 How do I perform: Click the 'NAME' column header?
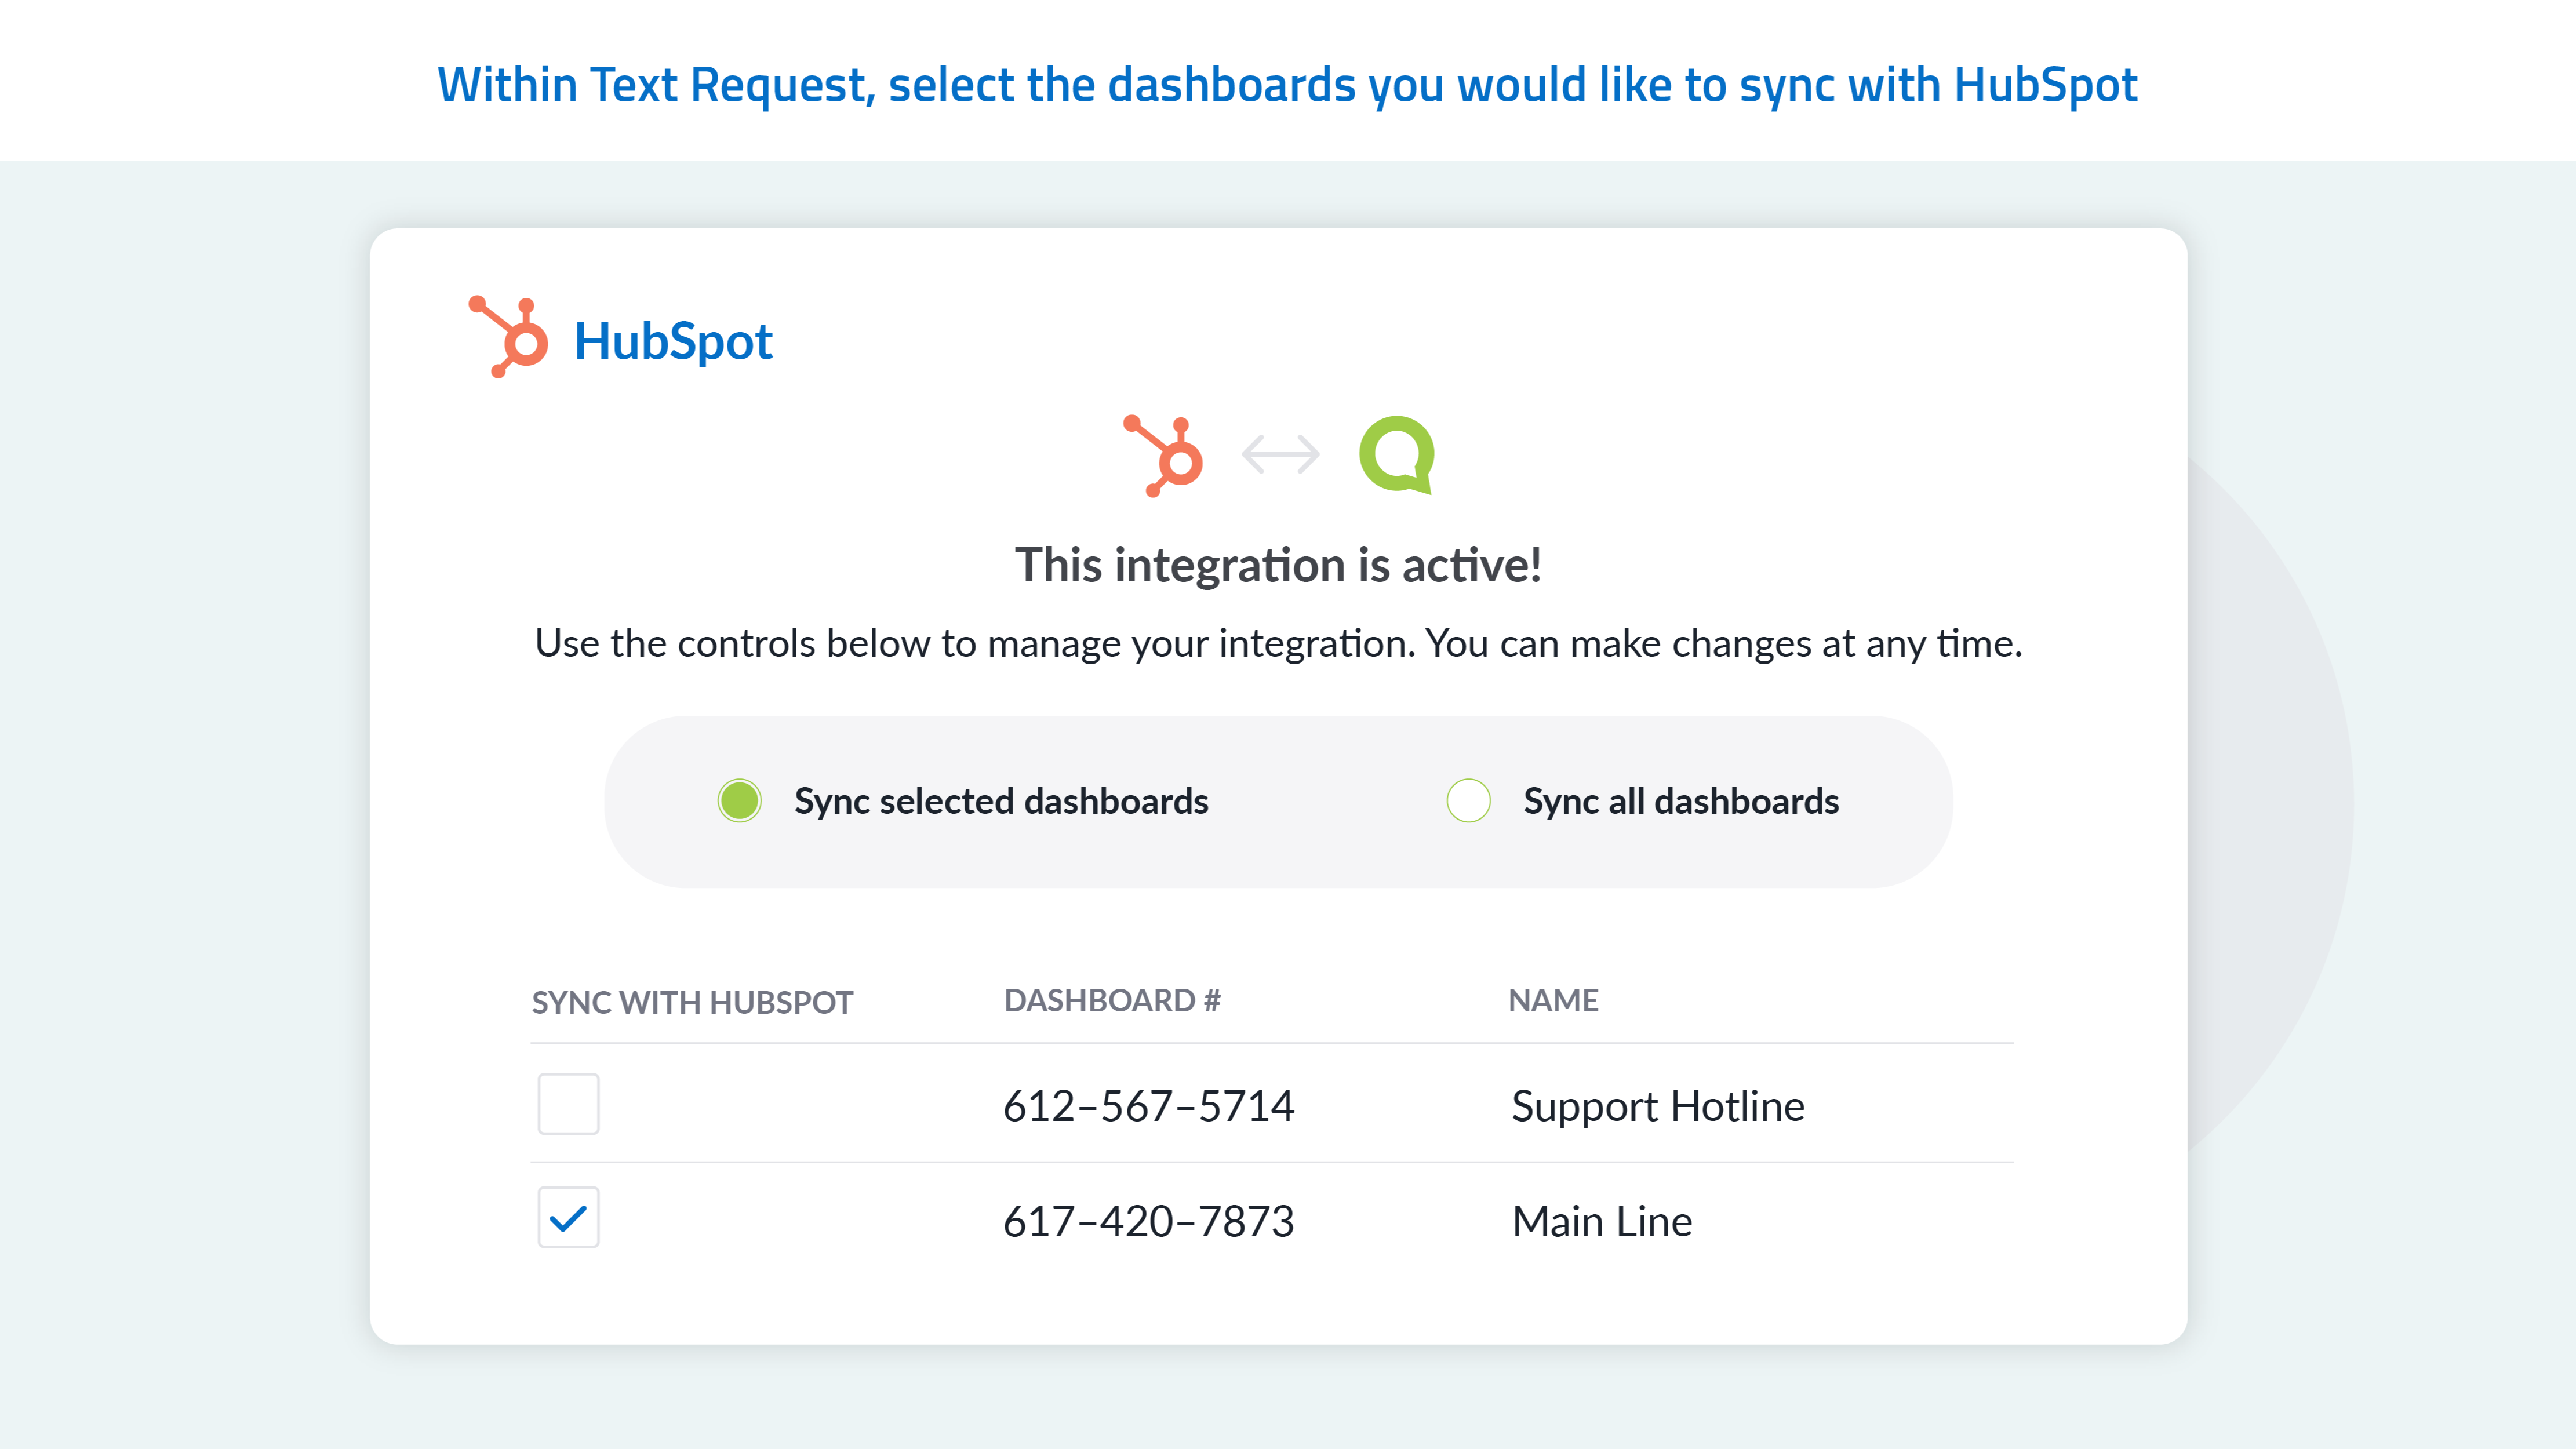click(x=1553, y=1000)
